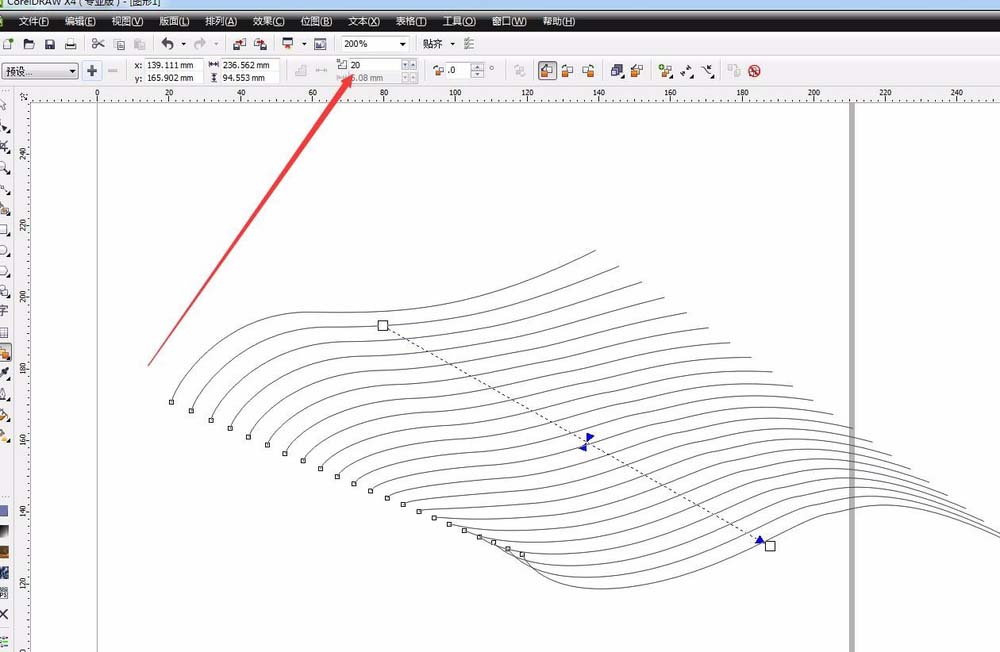
Task: Select the Interactive Blend tool in the toolbox
Action: [5, 352]
